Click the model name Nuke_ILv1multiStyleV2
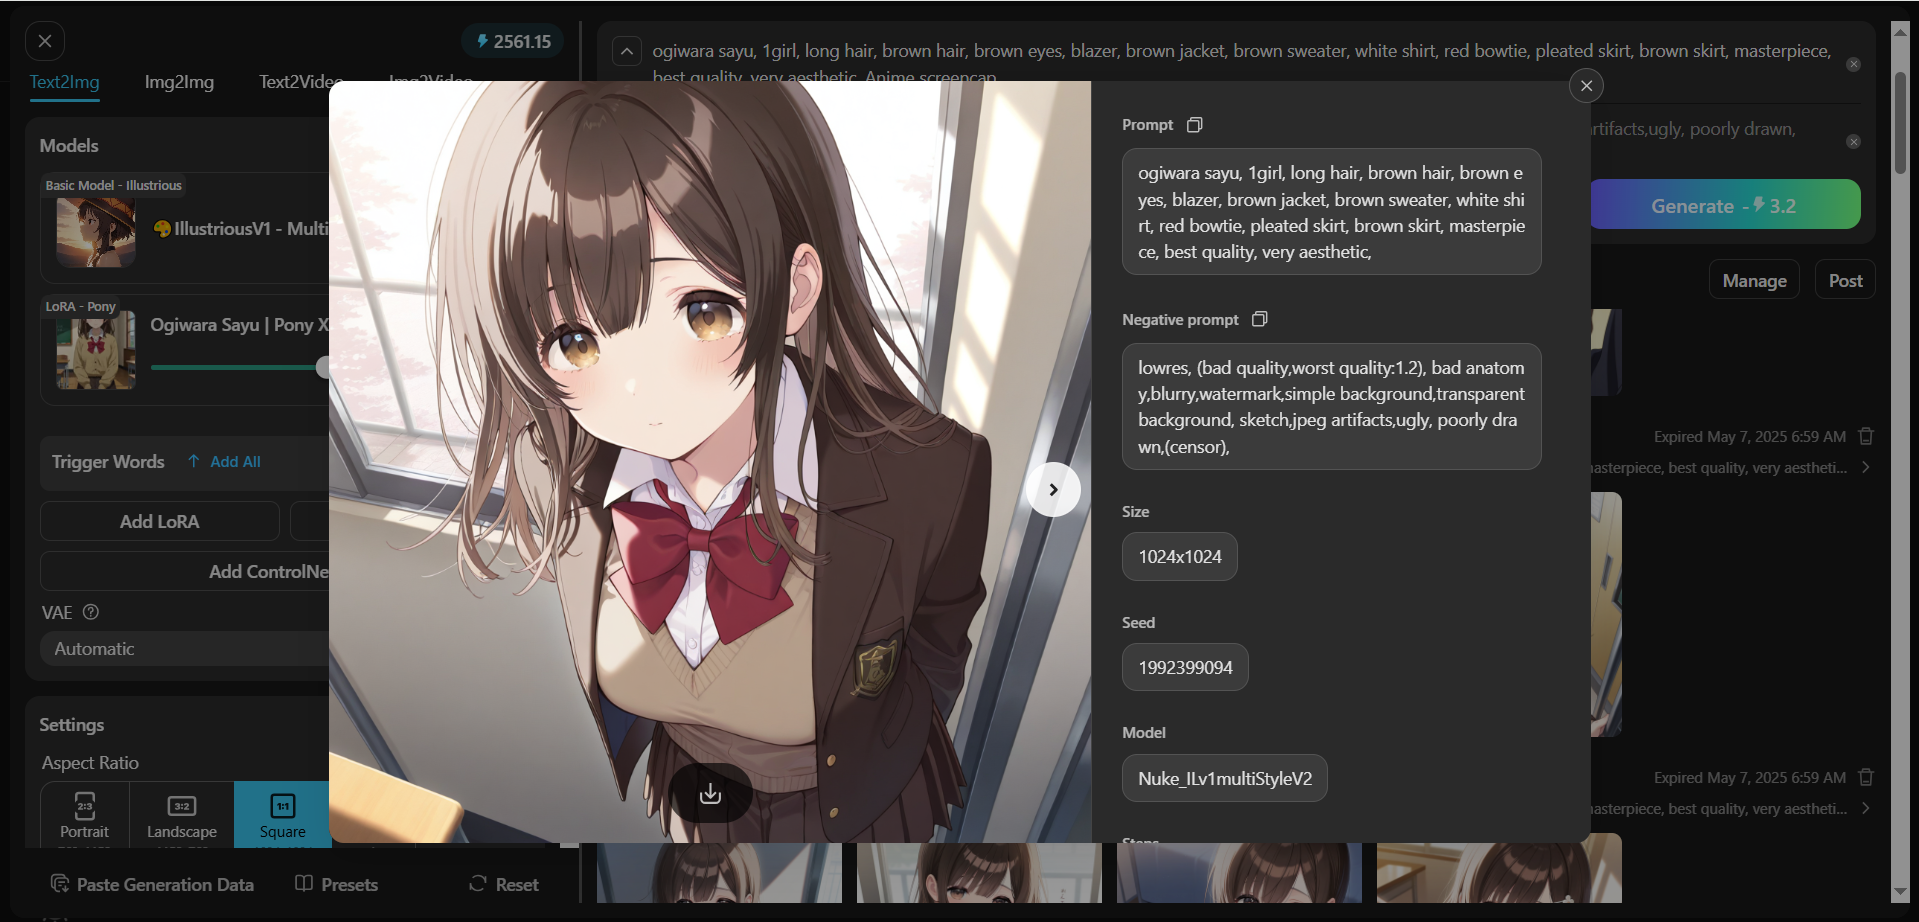 point(1225,778)
